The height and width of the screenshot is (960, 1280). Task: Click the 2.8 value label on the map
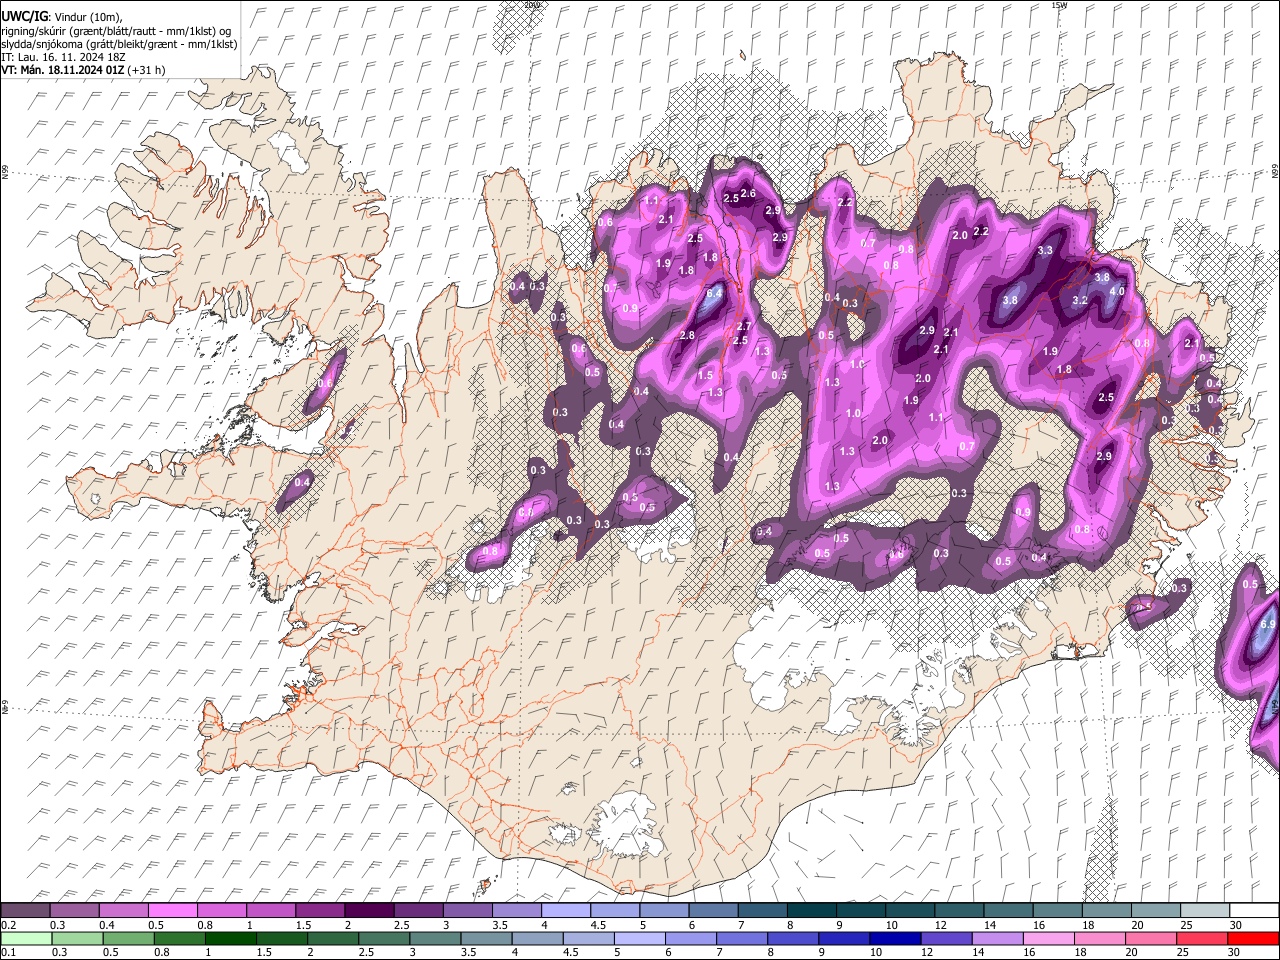pyautogui.click(x=687, y=335)
